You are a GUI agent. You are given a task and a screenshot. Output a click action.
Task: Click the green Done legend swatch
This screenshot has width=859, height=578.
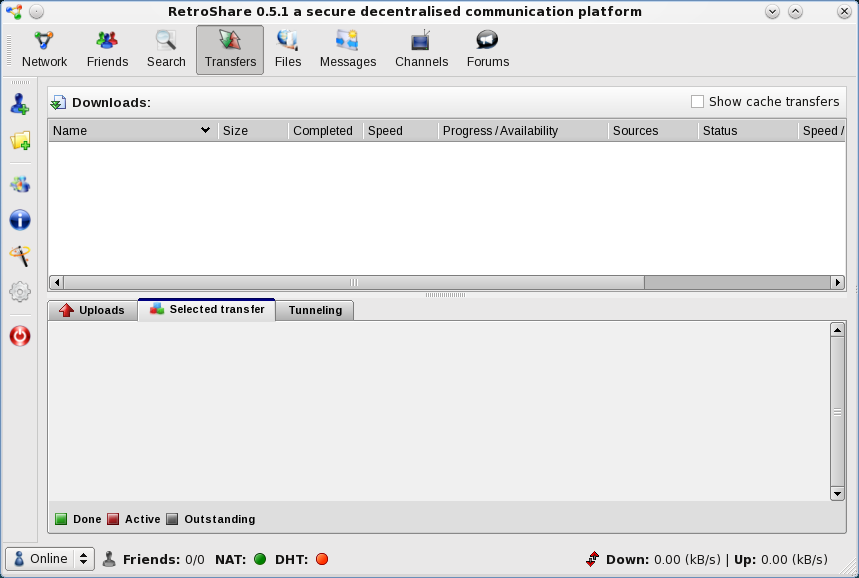tap(61, 519)
